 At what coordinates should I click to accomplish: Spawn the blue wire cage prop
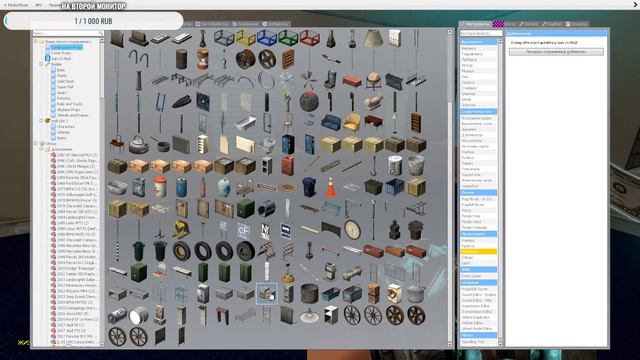[x=267, y=38]
